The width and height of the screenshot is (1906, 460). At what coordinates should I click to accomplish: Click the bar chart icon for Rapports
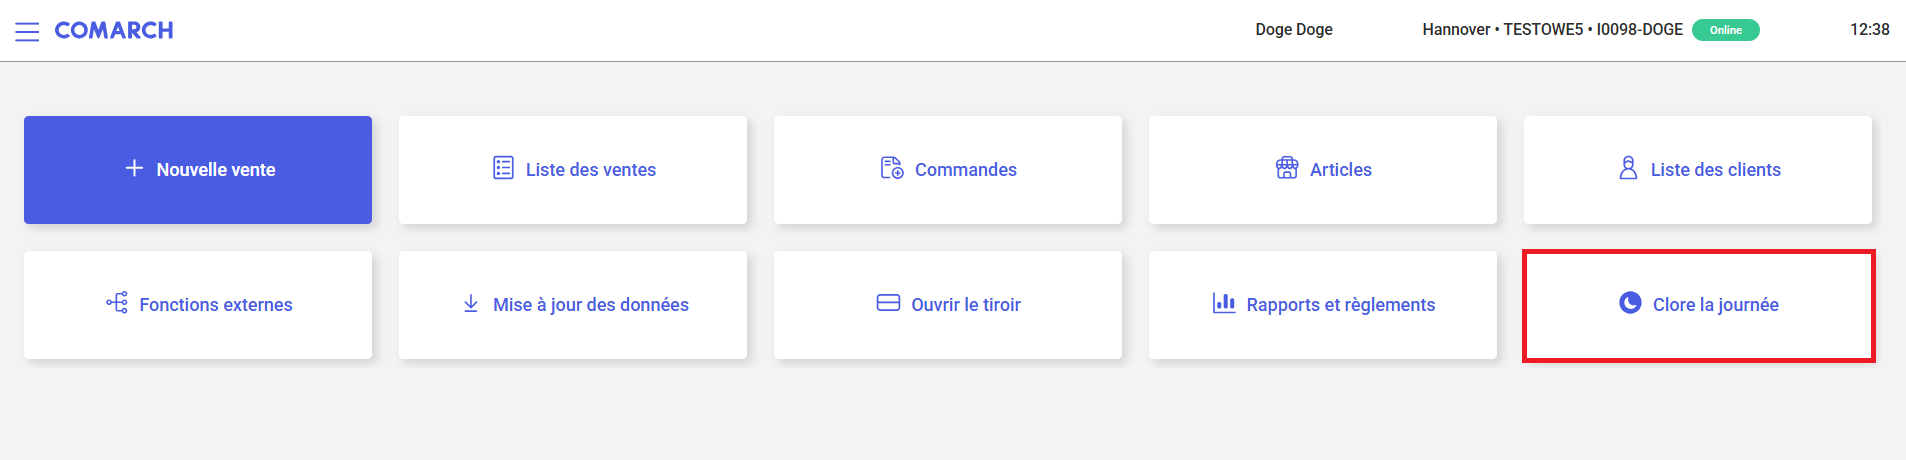[x=1224, y=303]
